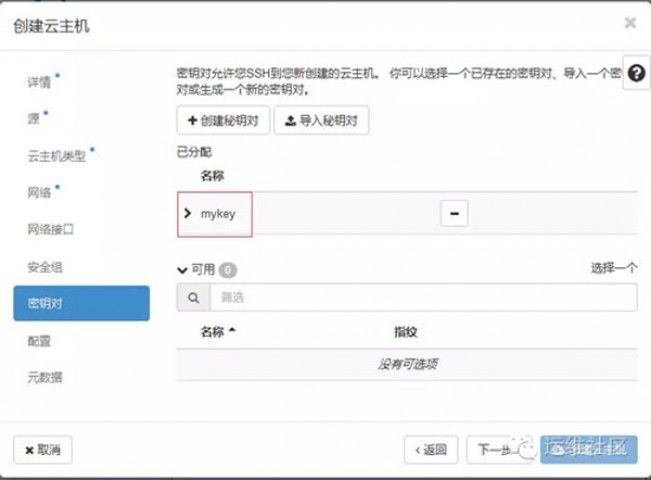
Task: Collapse the 可用 section
Action: 182,270
